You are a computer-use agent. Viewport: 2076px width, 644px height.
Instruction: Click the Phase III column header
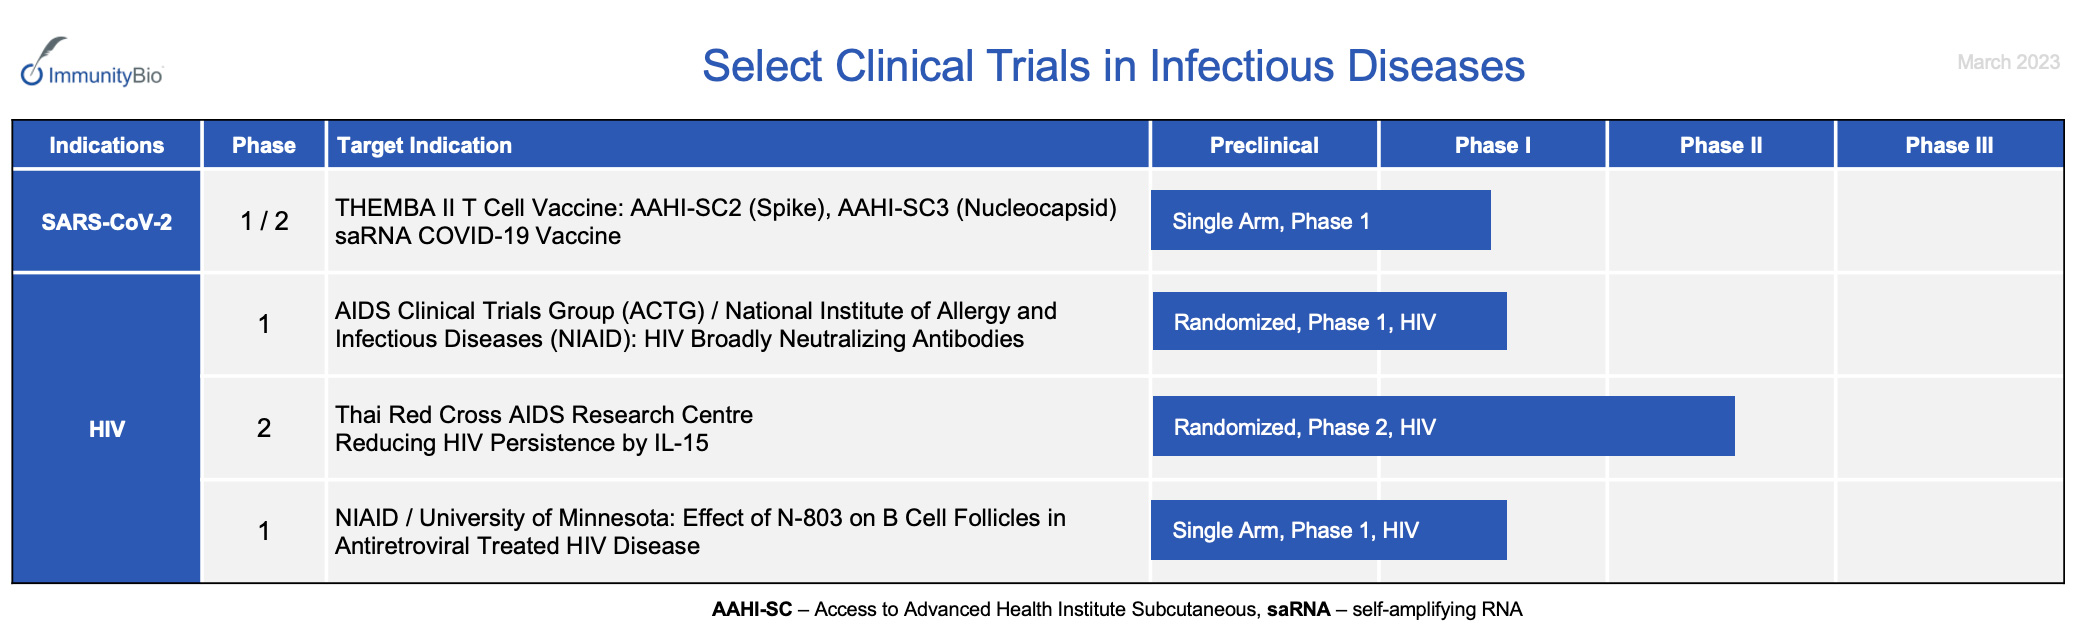(x=1948, y=146)
